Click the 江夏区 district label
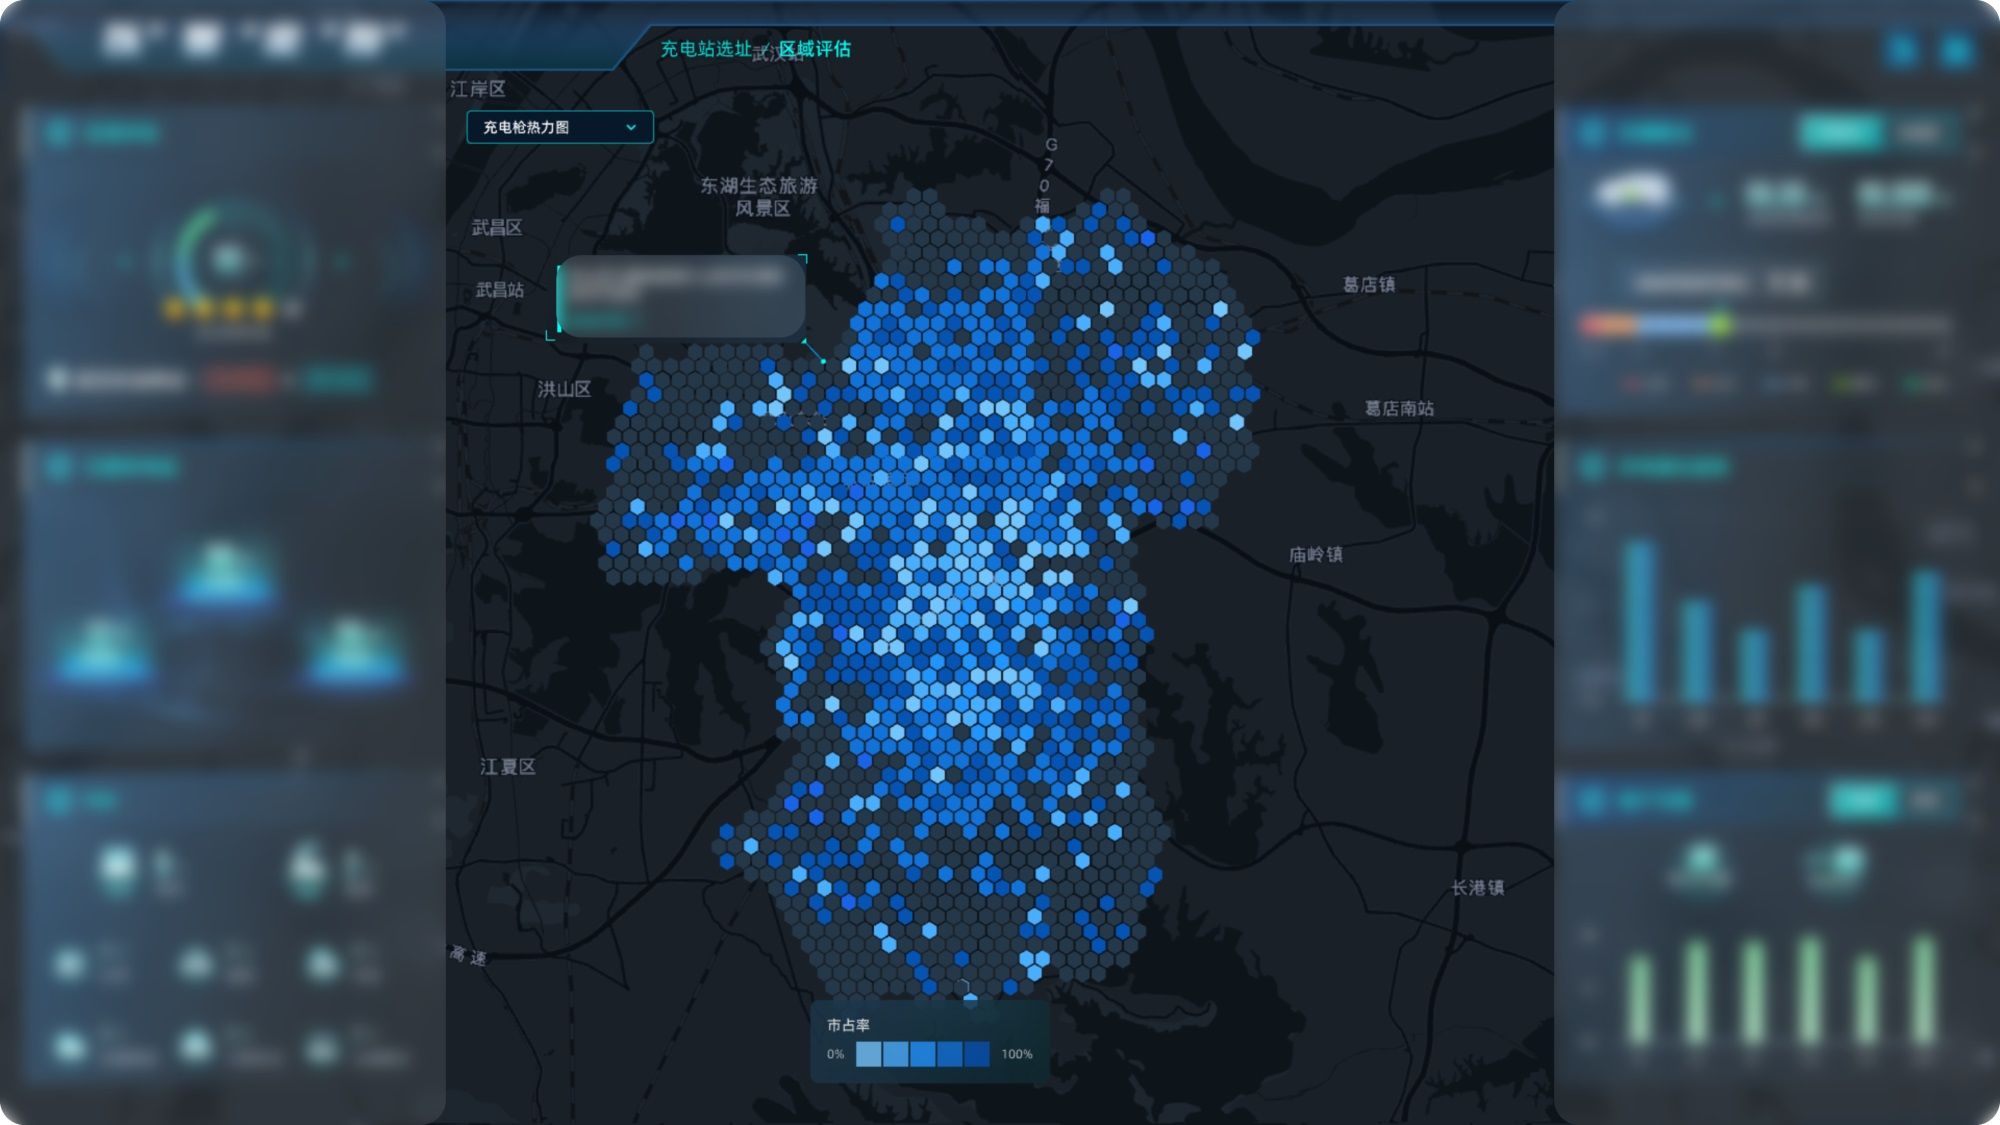This screenshot has height=1125, width=2000. [x=508, y=767]
